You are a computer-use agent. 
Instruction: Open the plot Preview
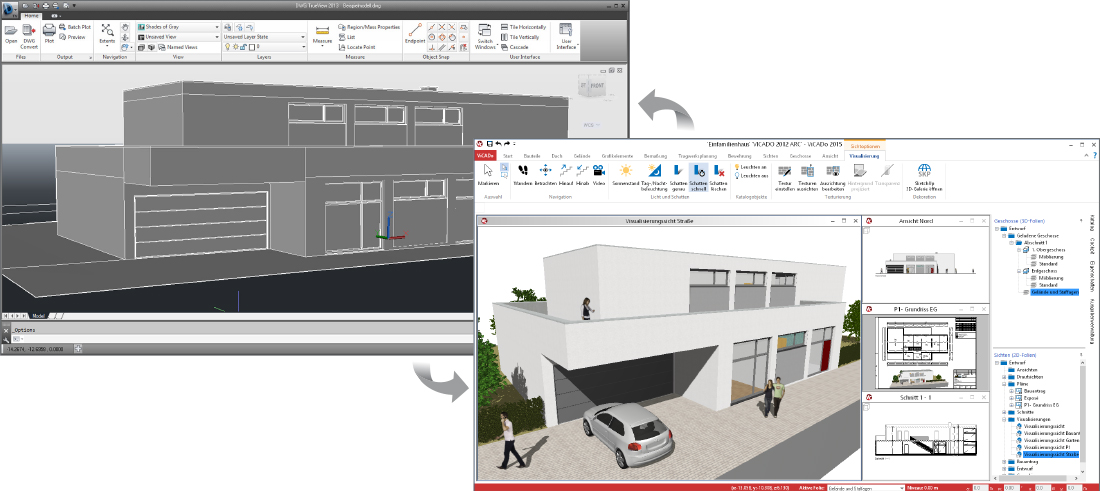(x=72, y=36)
